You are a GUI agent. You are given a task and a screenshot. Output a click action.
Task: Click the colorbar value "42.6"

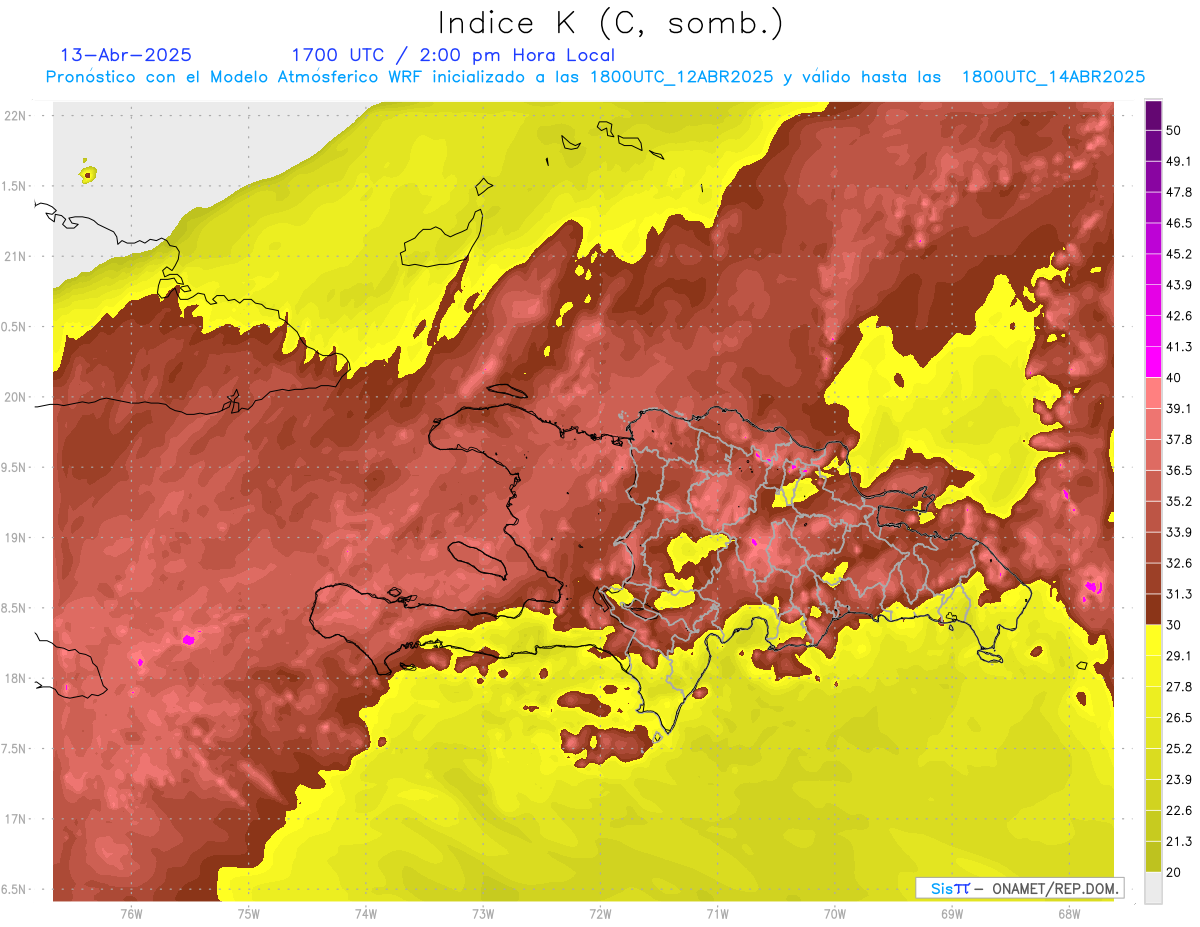coord(1179,316)
